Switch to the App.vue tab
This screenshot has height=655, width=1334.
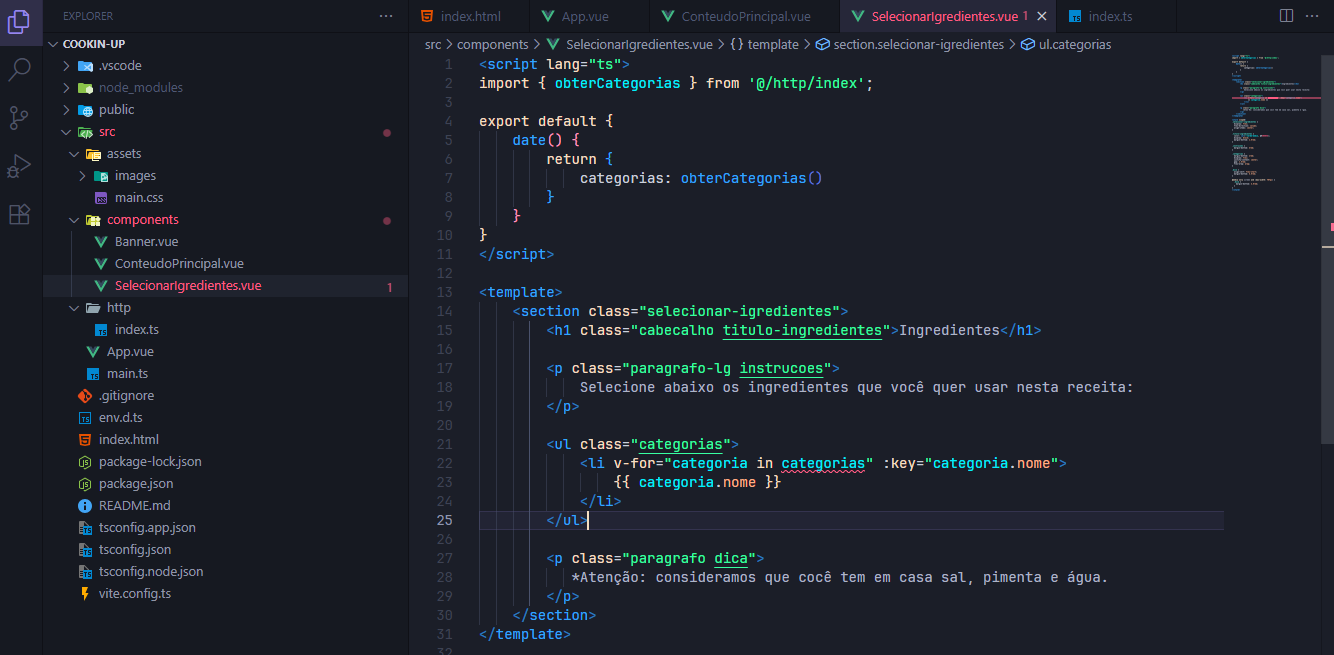pos(590,16)
